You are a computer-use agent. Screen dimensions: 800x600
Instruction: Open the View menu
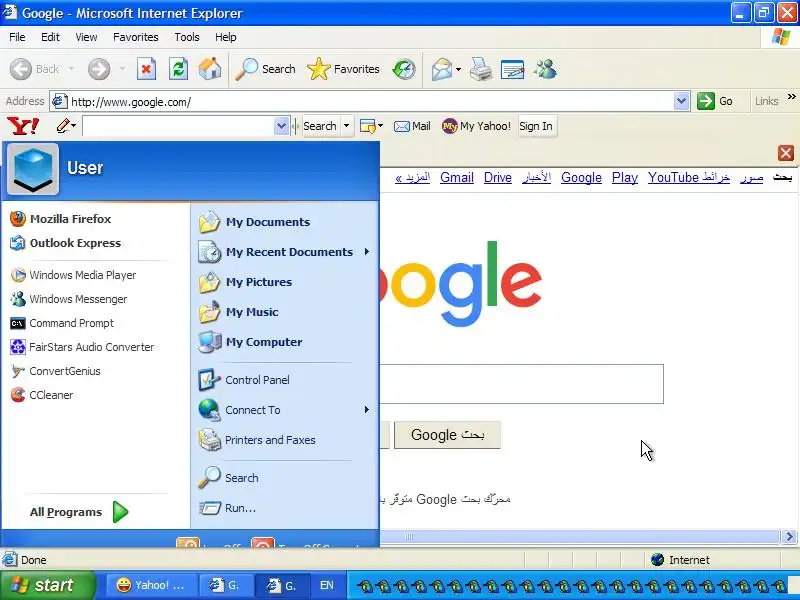86,37
